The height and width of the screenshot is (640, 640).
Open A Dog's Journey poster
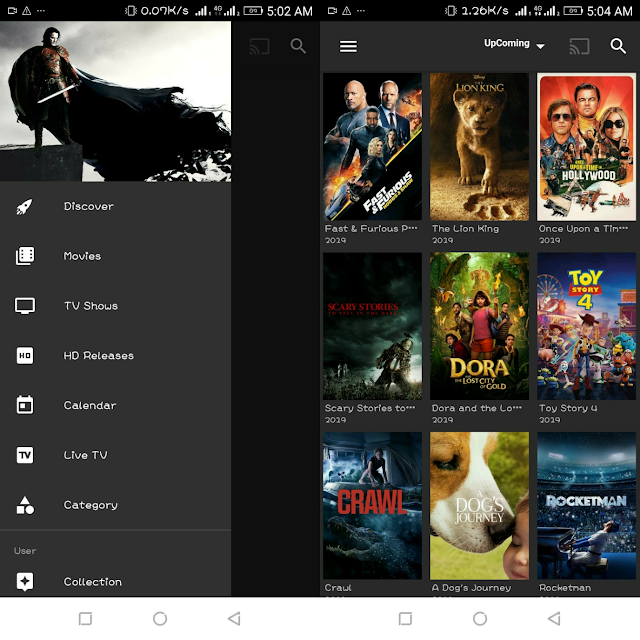pos(479,506)
